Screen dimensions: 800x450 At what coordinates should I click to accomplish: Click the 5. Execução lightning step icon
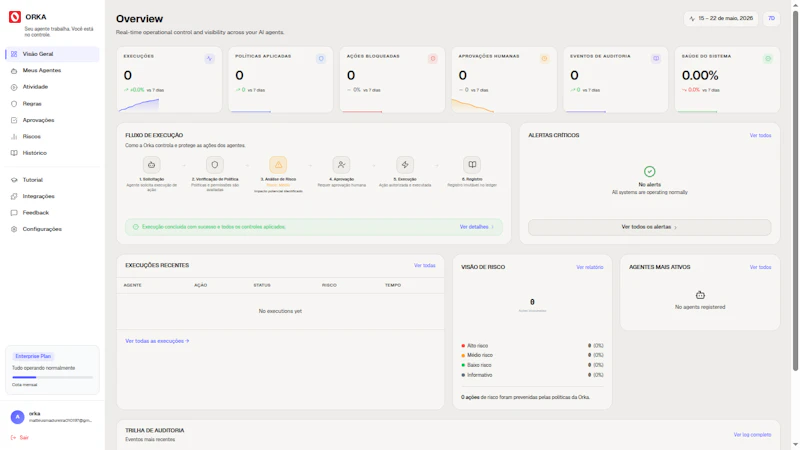(405, 165)
